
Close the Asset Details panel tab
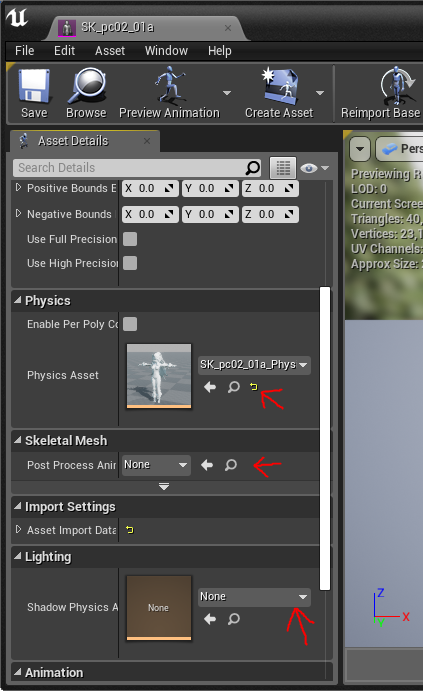coord(147,141)
